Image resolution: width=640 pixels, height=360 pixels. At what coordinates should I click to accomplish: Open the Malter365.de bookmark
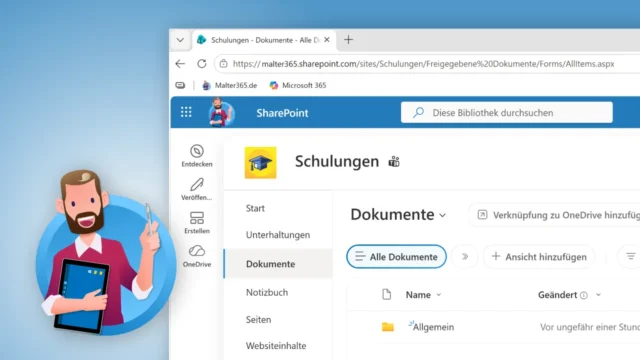230,85
